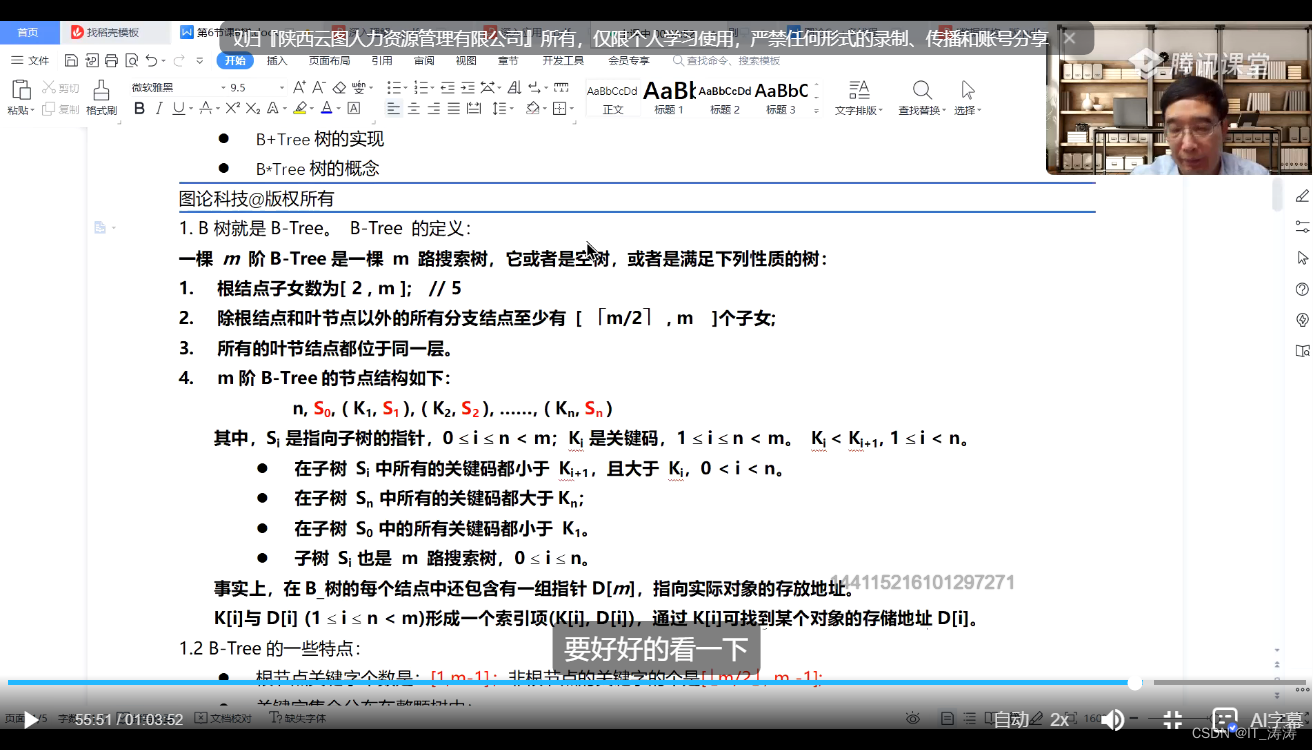Viewport: 1313px width, 750px height.
Task: Toggle Strikethrough formatting
Action: 205,108
